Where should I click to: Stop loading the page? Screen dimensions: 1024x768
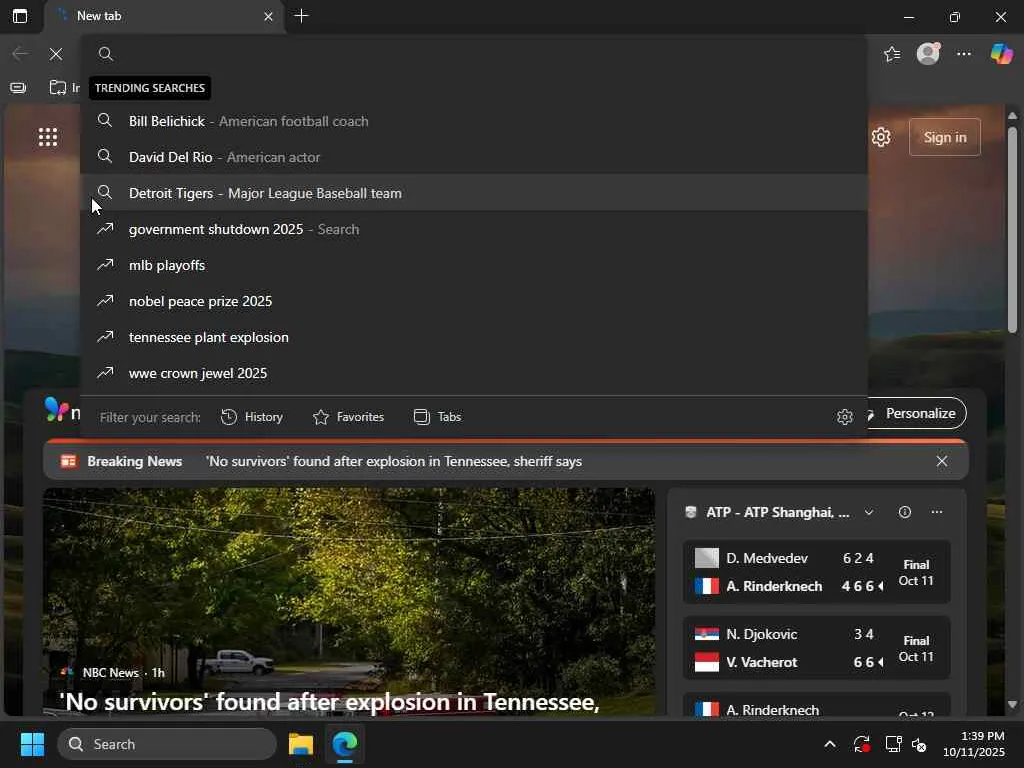(56, 54)
